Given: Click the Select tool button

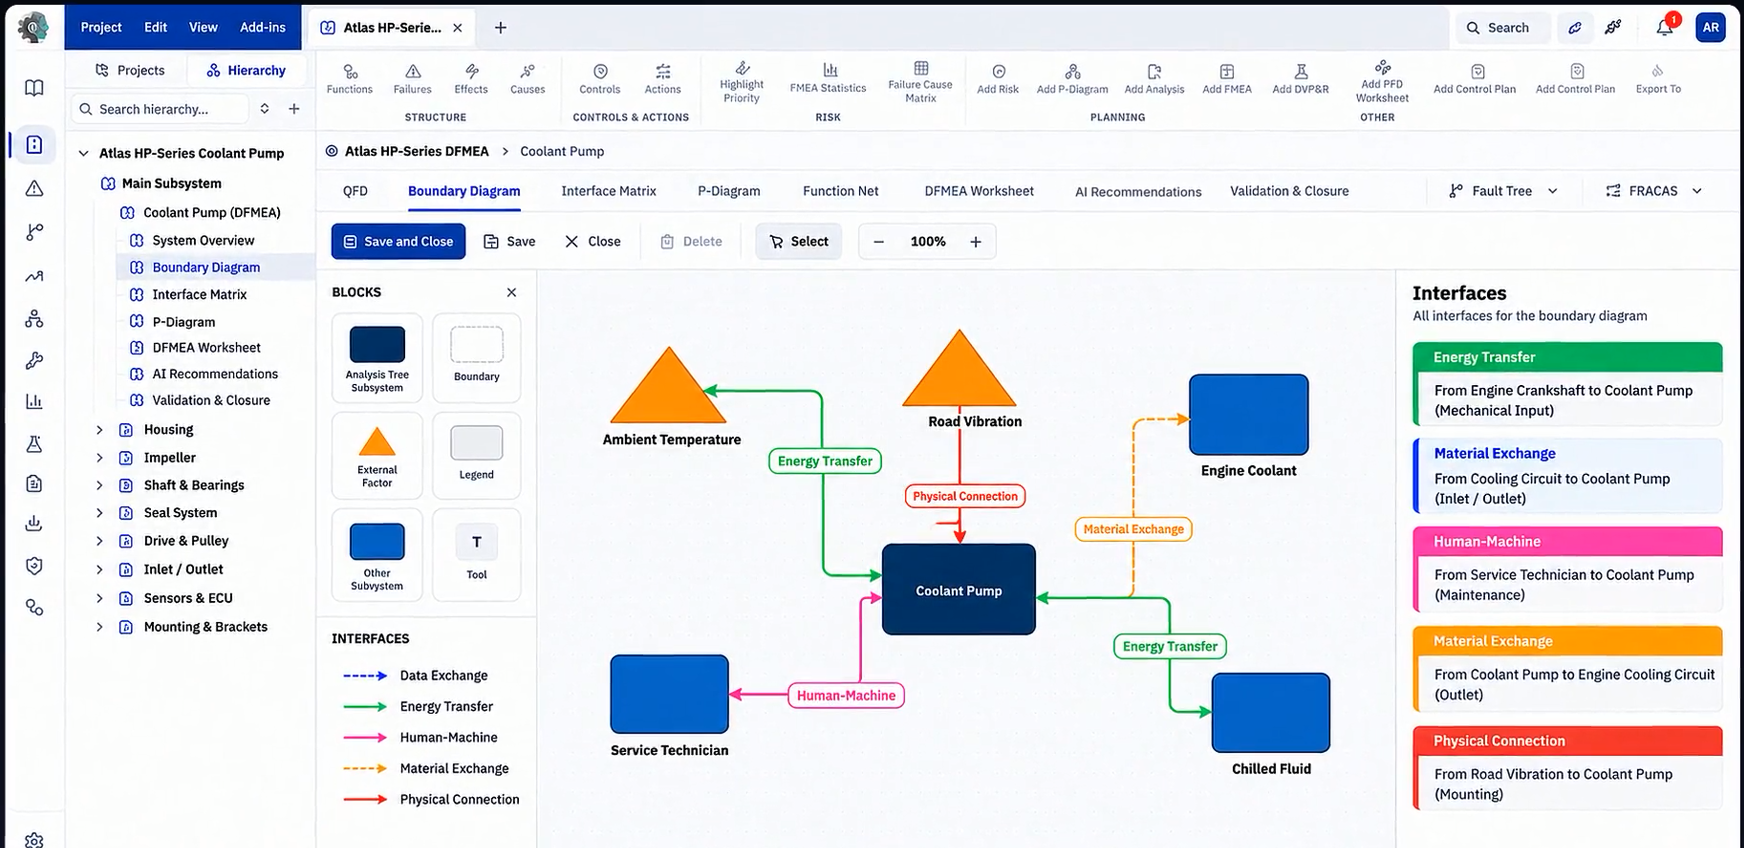Looking at the screenshot, I should pyautogui.click(x=798, y=241).
